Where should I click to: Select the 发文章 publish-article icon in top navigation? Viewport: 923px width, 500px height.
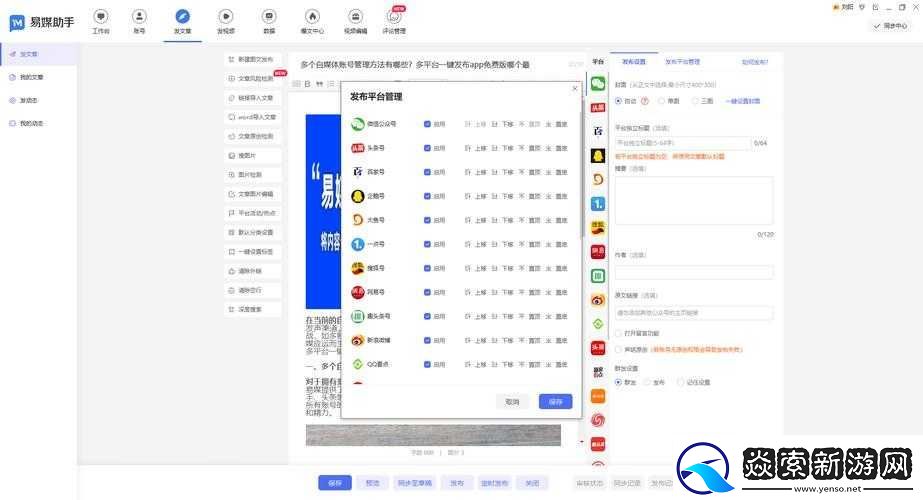tap(182, 17)
